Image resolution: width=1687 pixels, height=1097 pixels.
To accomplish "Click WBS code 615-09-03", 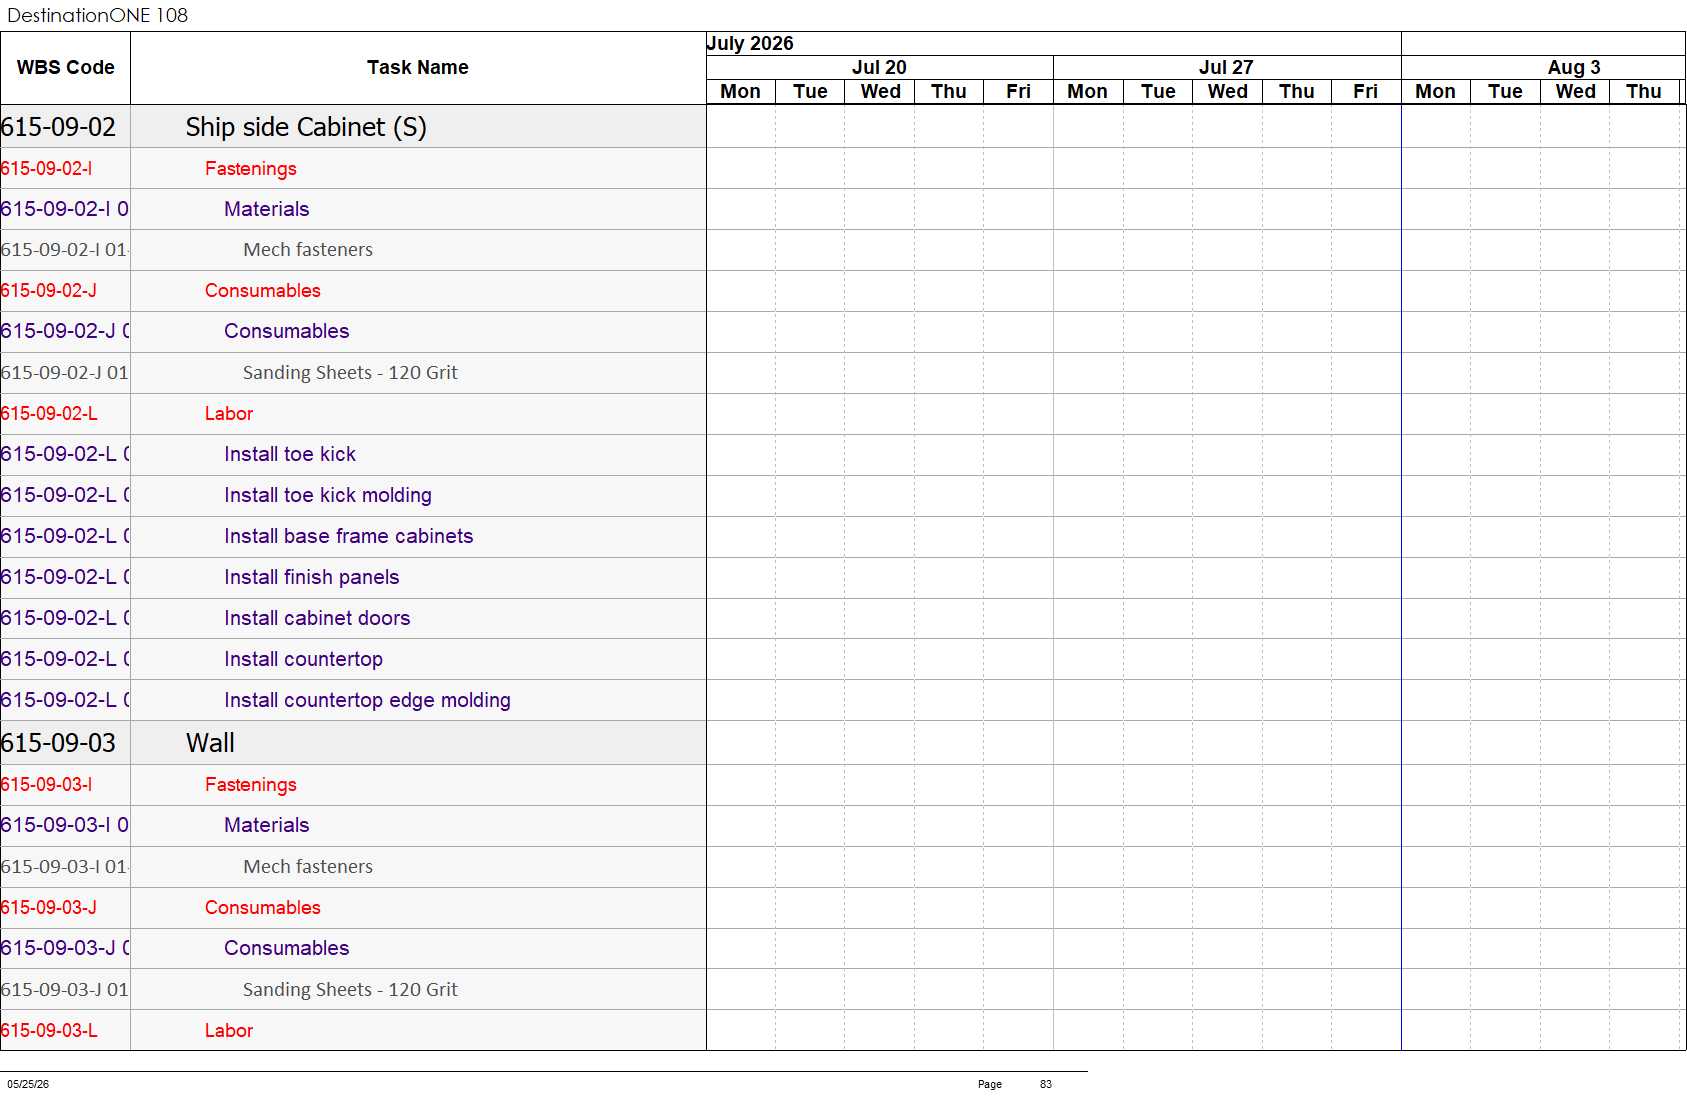I will click(58, 743).
